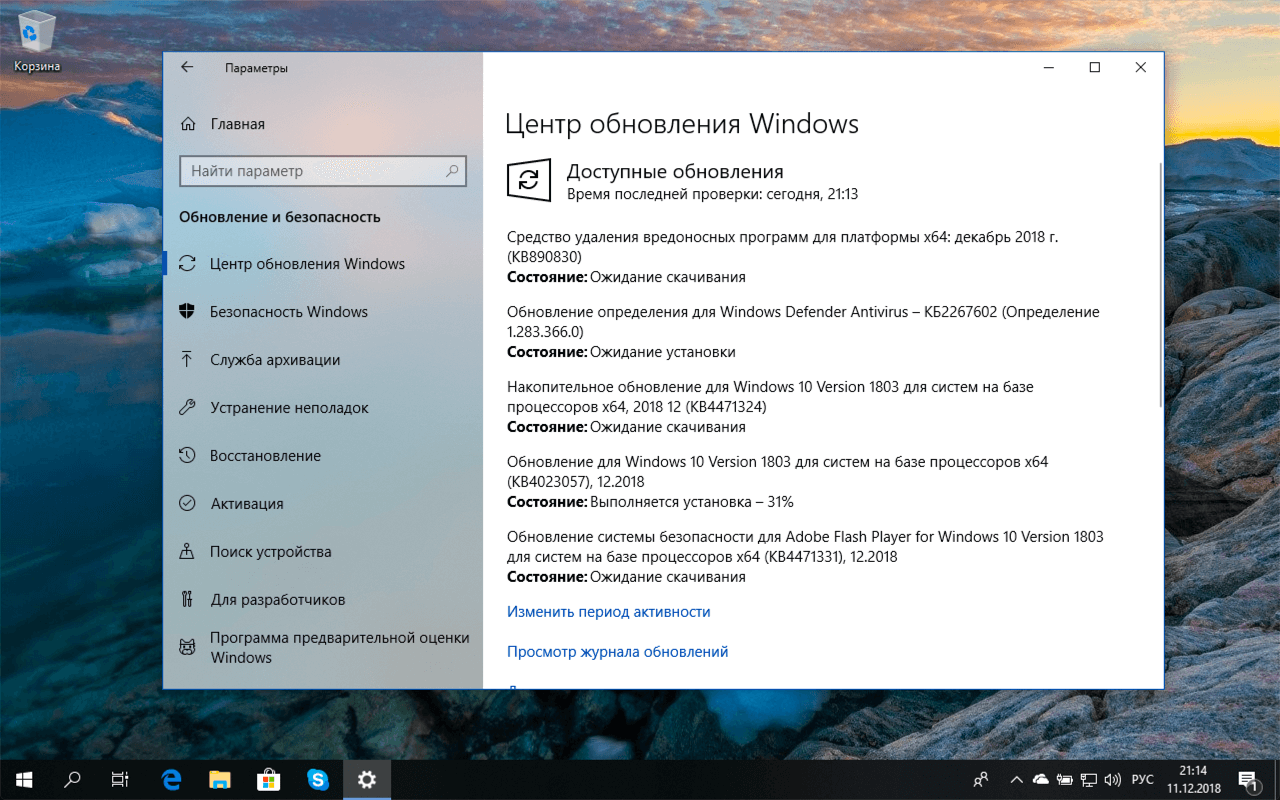The image size is (1280, 800).
Task: Open Устранение неполадок wrench icon
Action: [191, 407]
